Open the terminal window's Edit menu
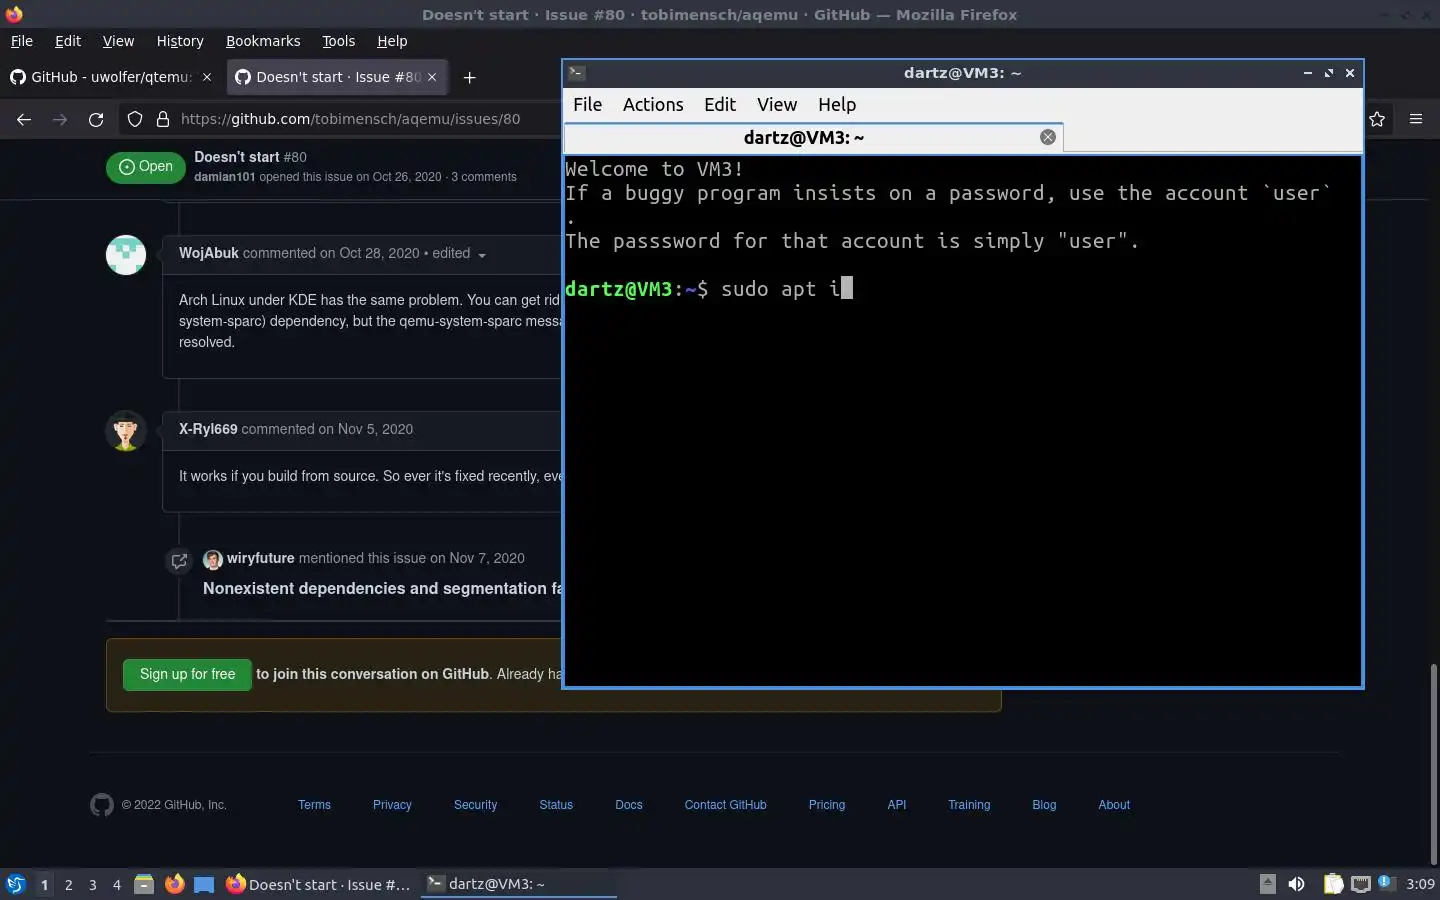The width and height of the screenshot is (1440, 900). coord(720,105)
